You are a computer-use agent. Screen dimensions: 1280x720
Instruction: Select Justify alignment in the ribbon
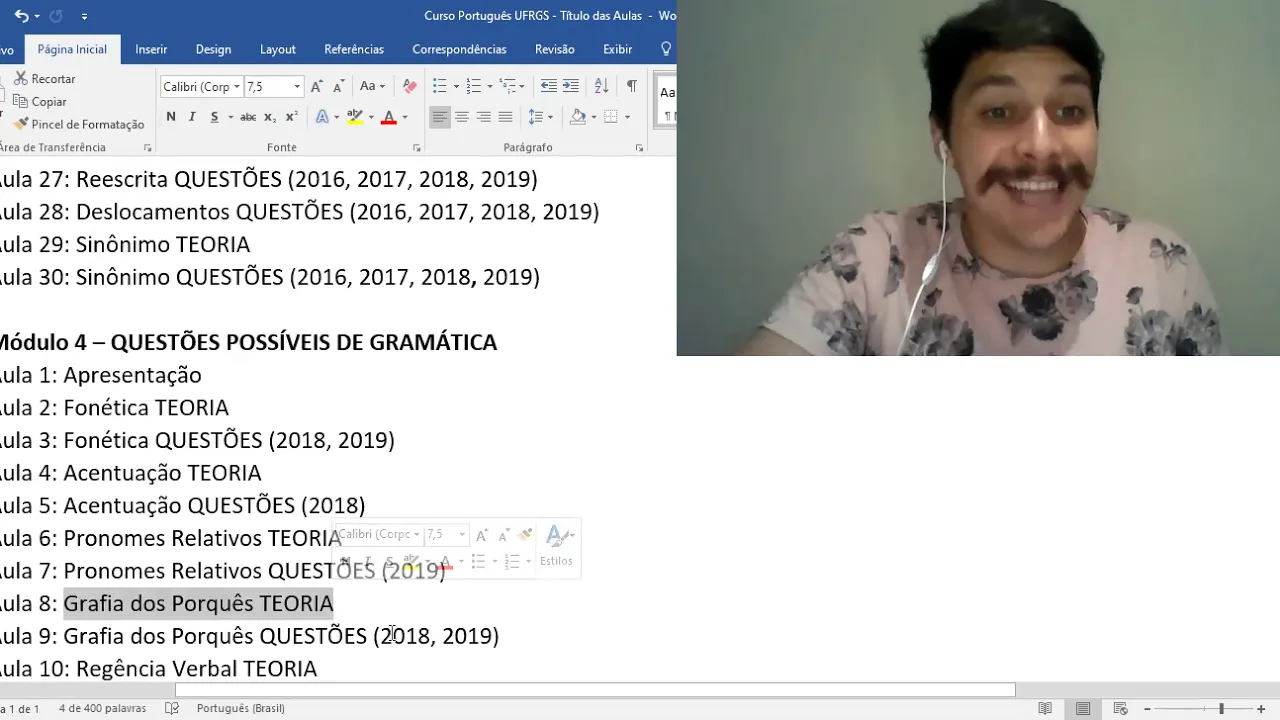pos(505,117)
